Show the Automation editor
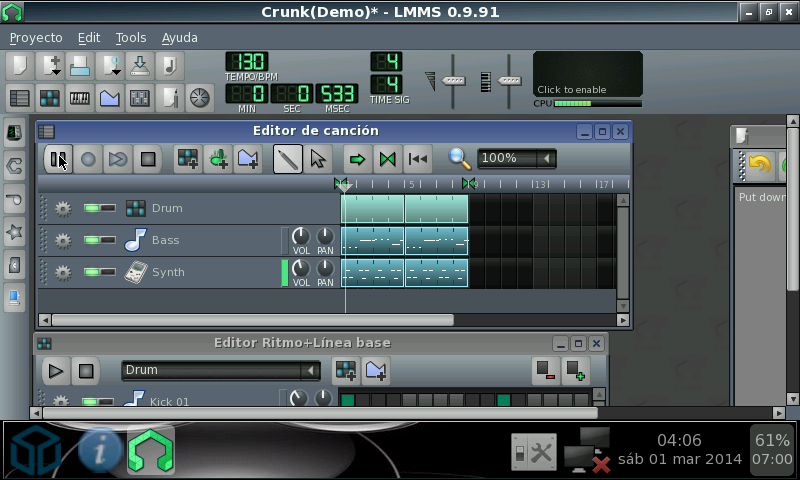Image resolution: width=800 pixels, height=480 pixels. click(x=109, y=98)
